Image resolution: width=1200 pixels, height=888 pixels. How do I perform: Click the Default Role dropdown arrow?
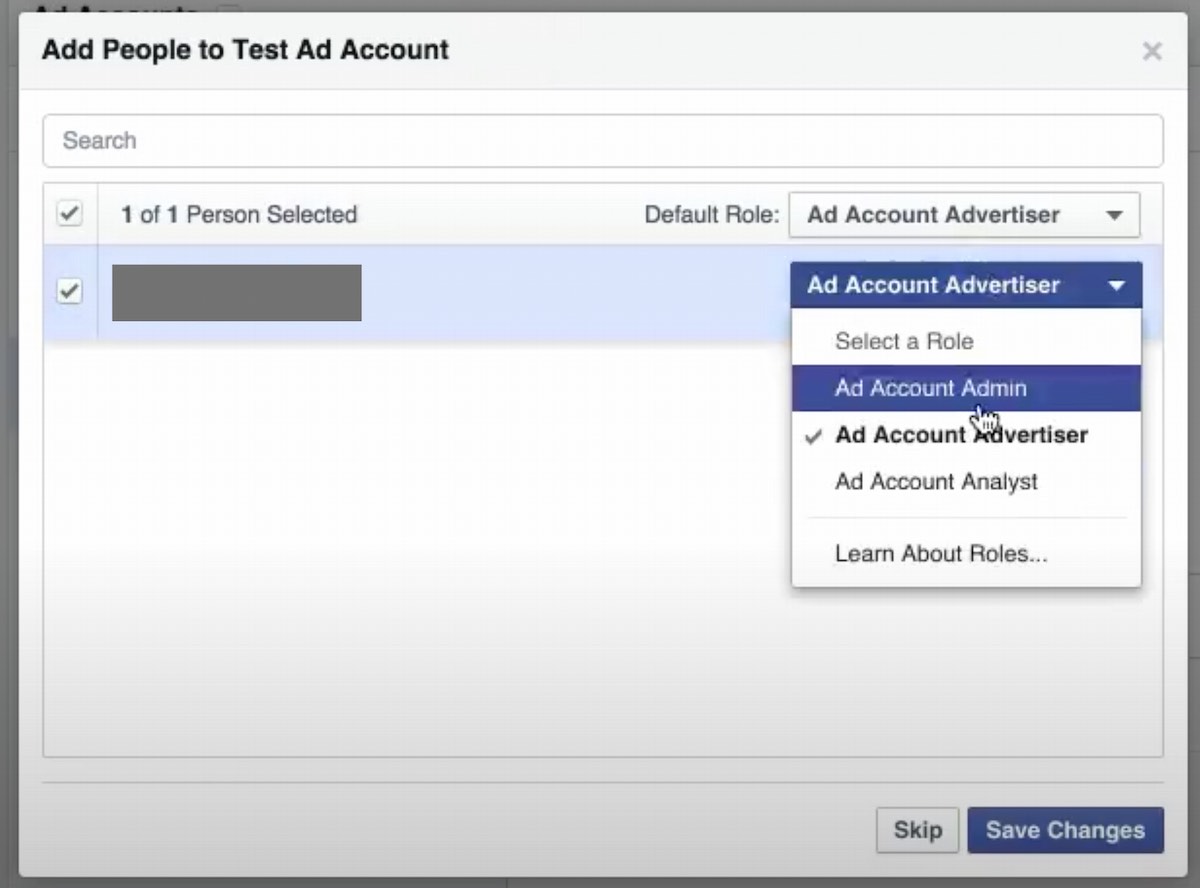1113,215
